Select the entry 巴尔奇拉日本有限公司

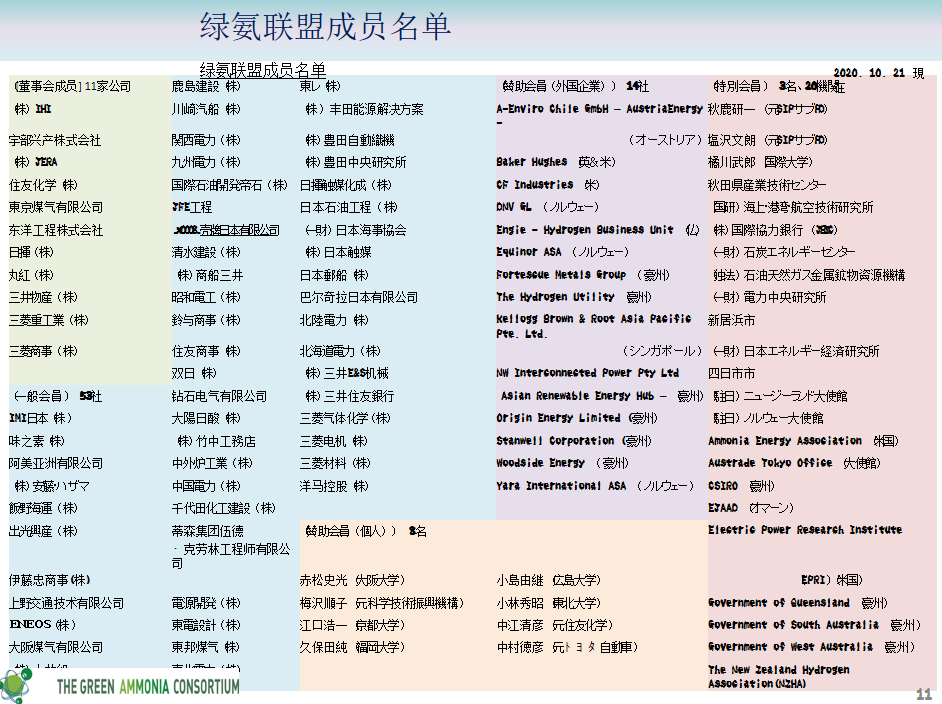[359, 297]
